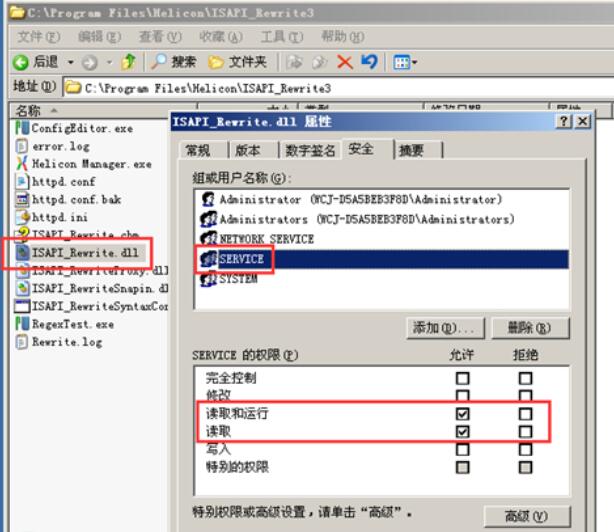The image size is (614, 532).
Task: Click the red X delete toolbar icon
Action: tap(344, 62)
